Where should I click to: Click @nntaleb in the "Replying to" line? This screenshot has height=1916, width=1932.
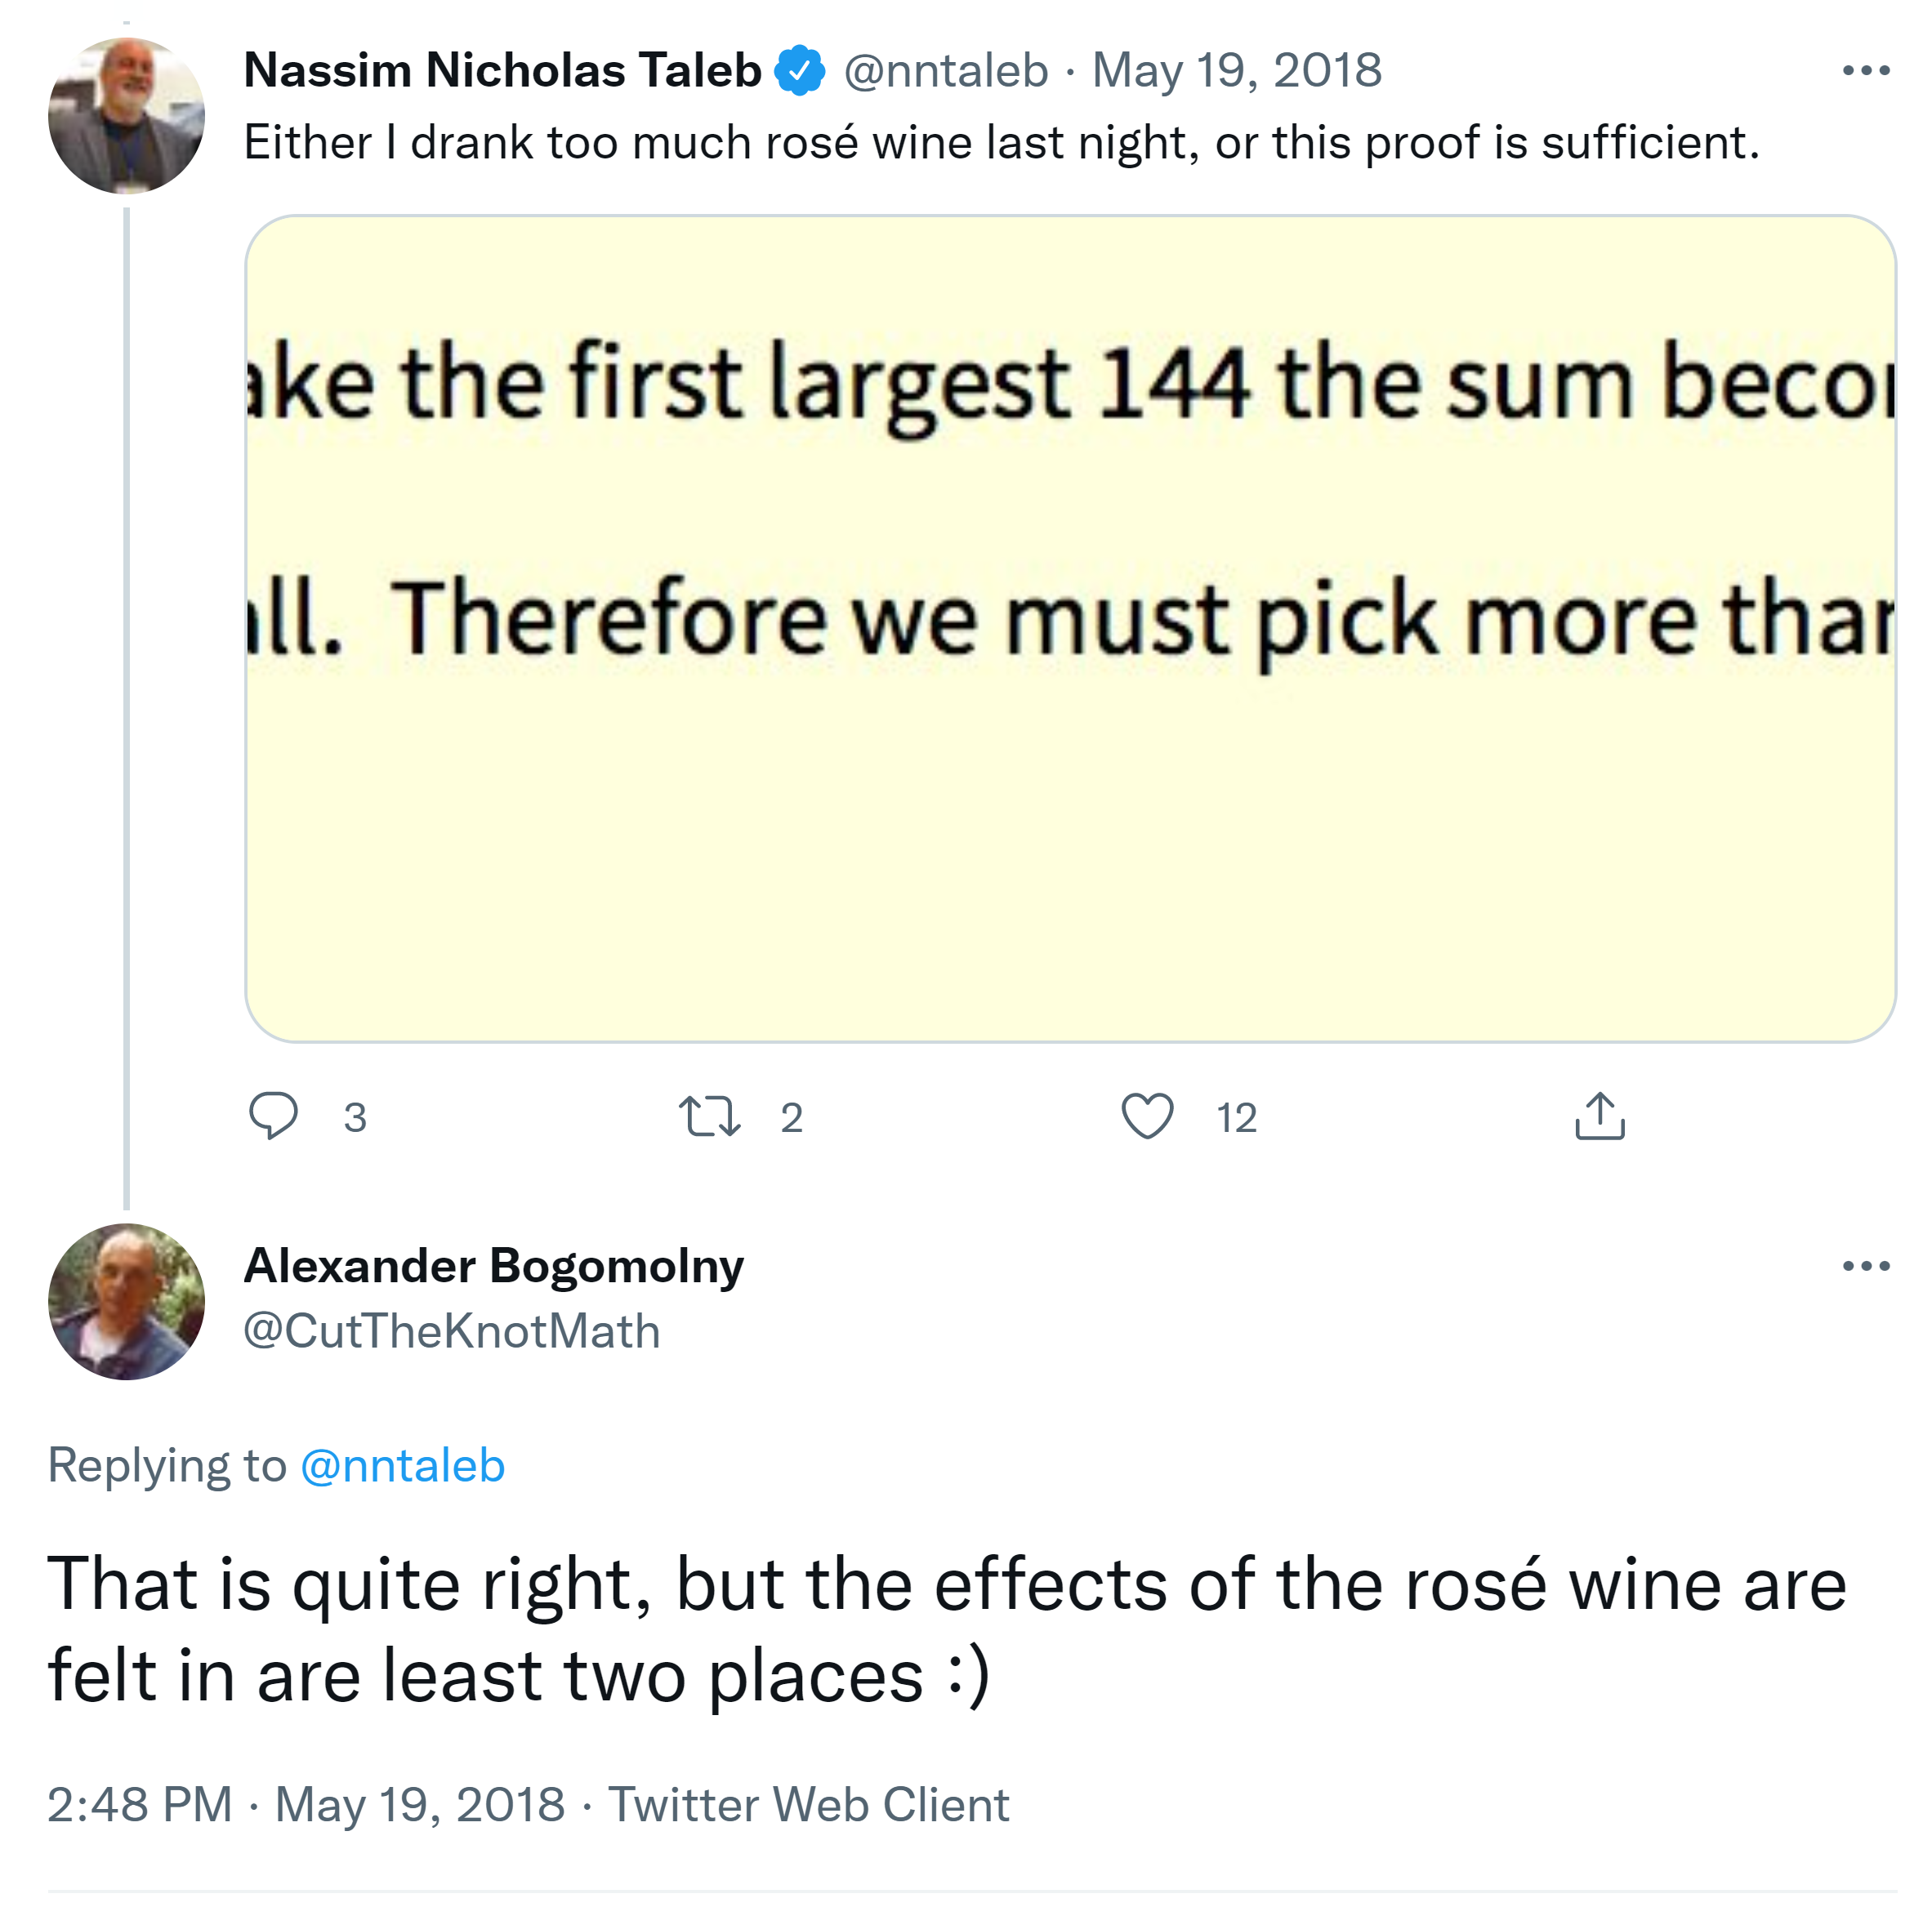pos(402,1466)
